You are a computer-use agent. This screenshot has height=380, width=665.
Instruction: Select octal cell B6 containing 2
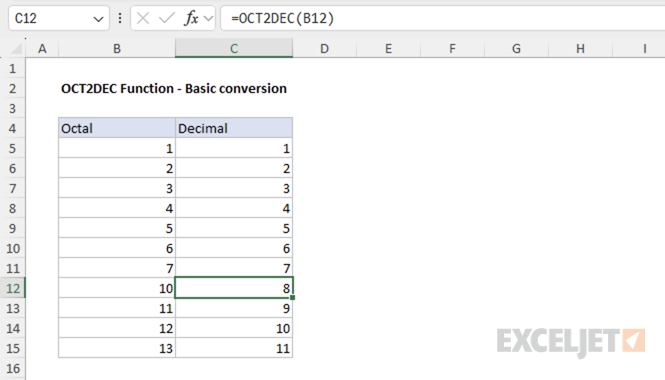[117, 168]
